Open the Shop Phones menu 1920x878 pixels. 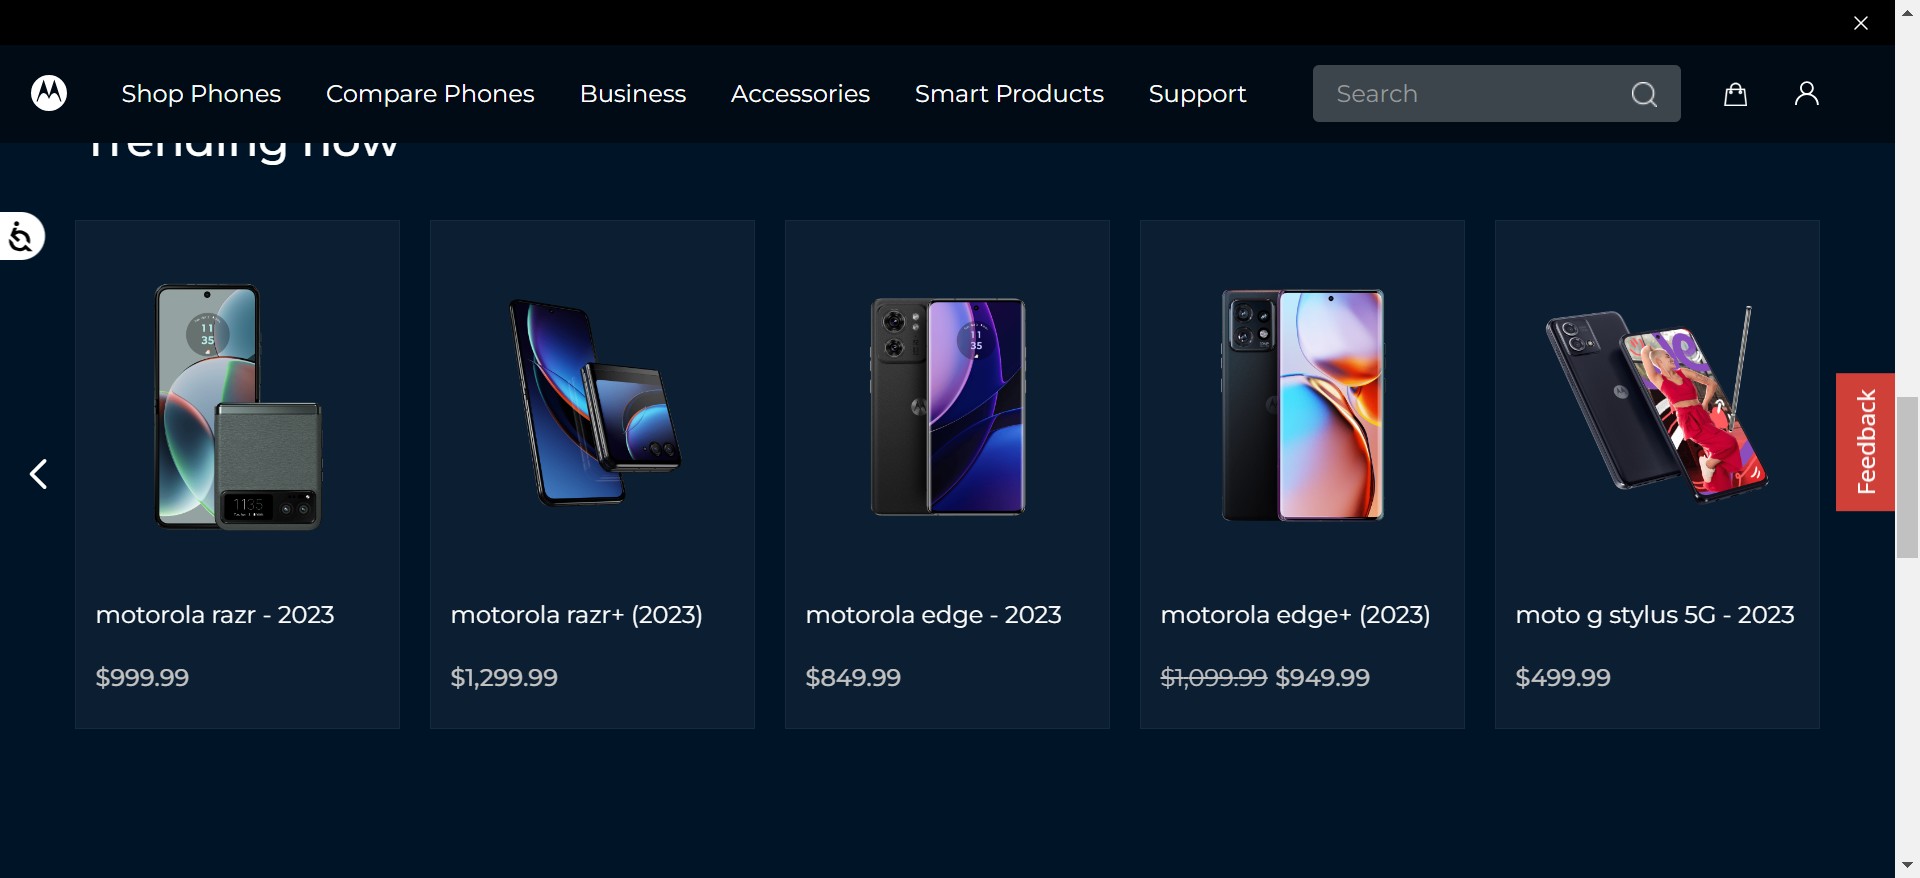coord(201,94)
